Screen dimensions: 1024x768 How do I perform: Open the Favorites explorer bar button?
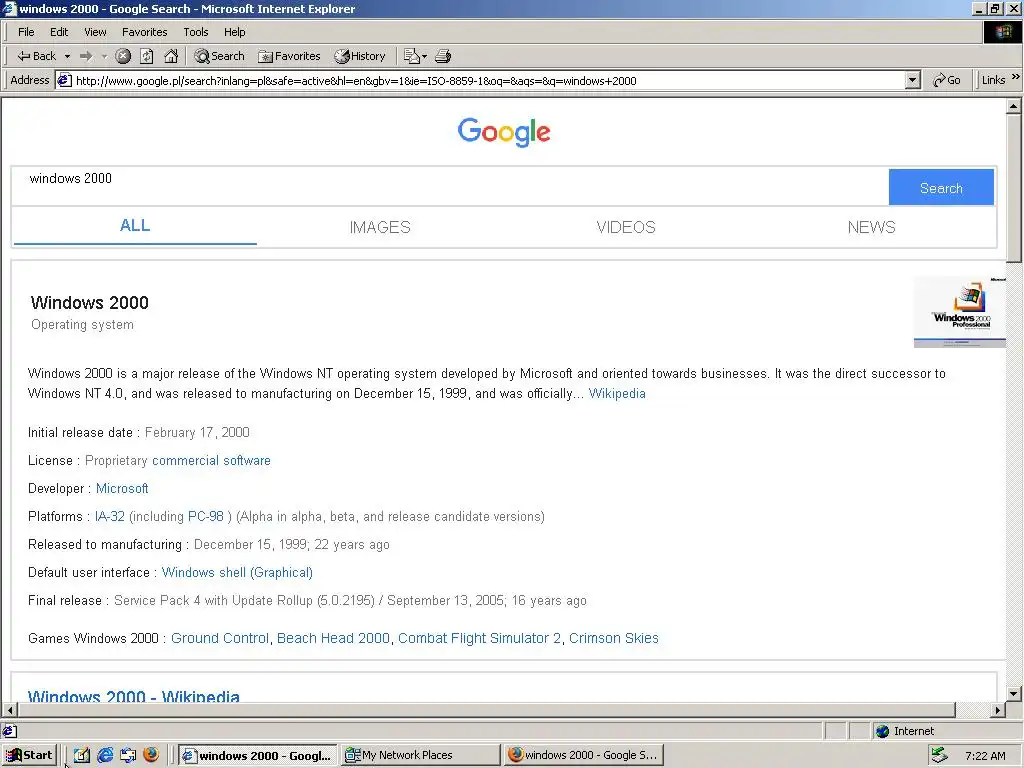(289, 56)
